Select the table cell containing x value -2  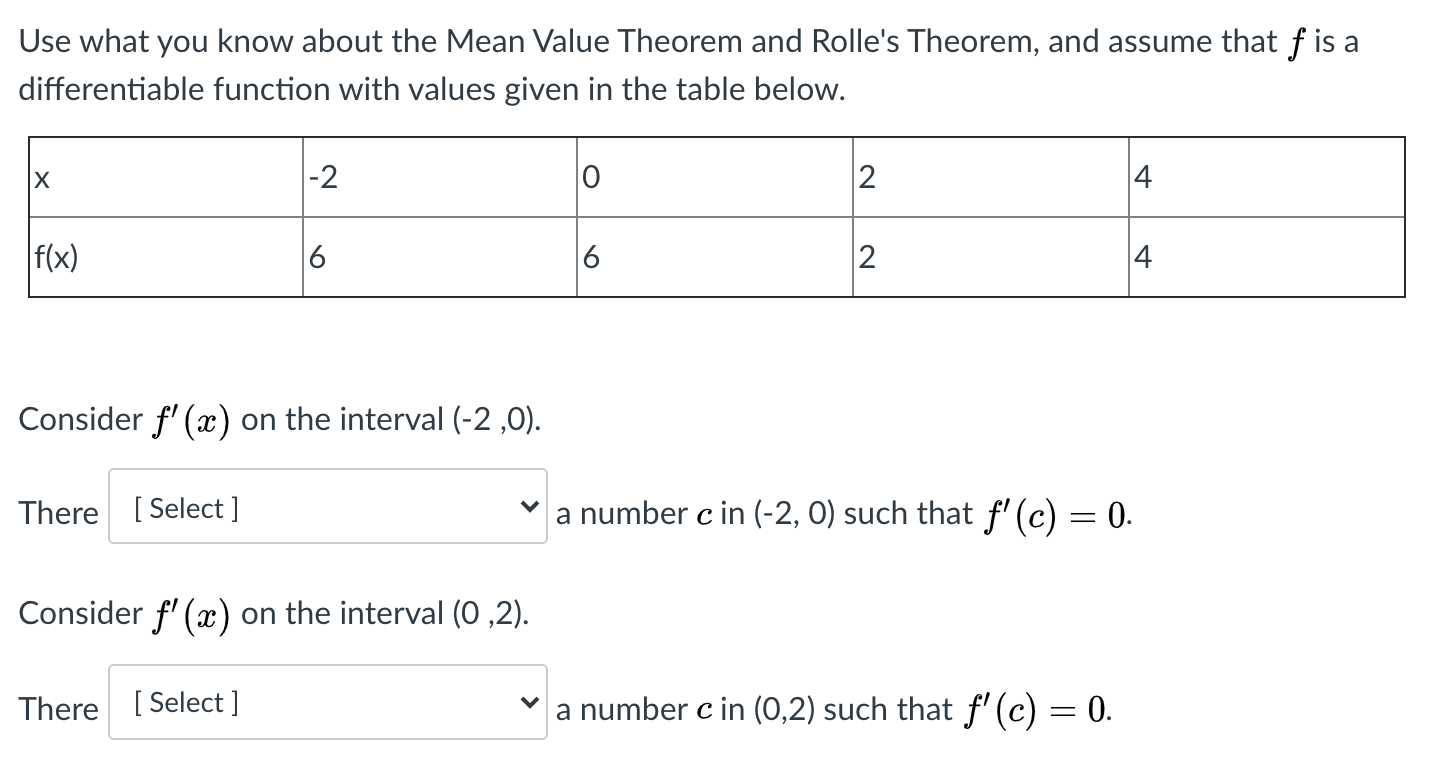tap(440, 175)
